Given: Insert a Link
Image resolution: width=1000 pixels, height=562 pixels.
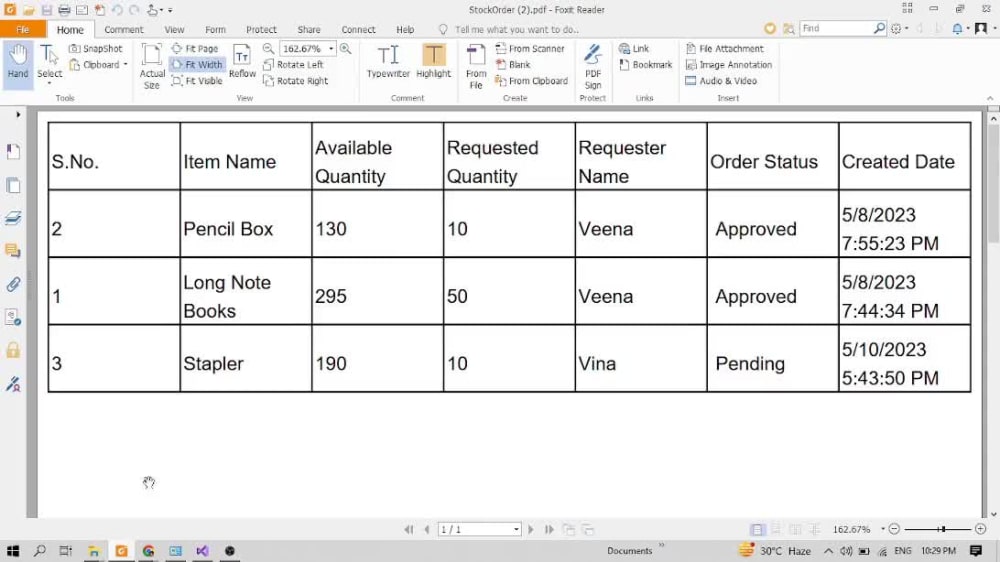Looking at the screenshot, I should click(634, 48).
